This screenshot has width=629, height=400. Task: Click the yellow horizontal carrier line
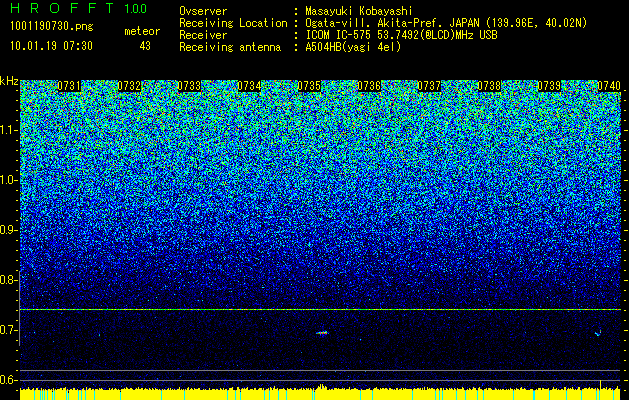coord(320,309)
